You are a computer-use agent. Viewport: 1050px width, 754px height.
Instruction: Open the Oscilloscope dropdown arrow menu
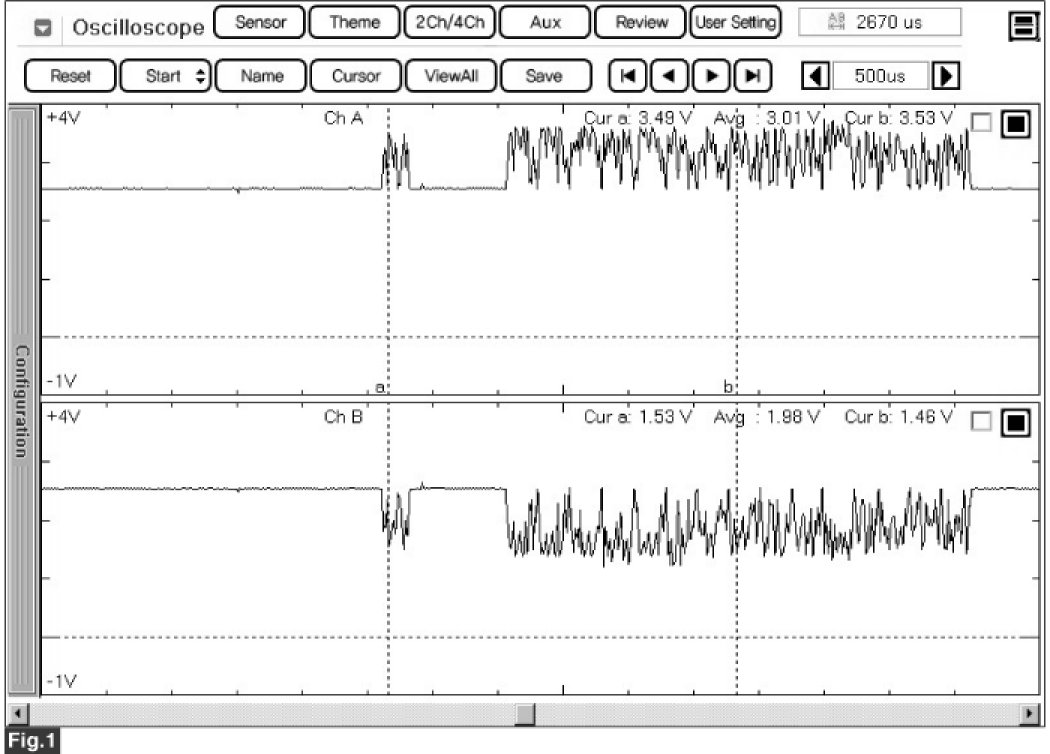42,27
